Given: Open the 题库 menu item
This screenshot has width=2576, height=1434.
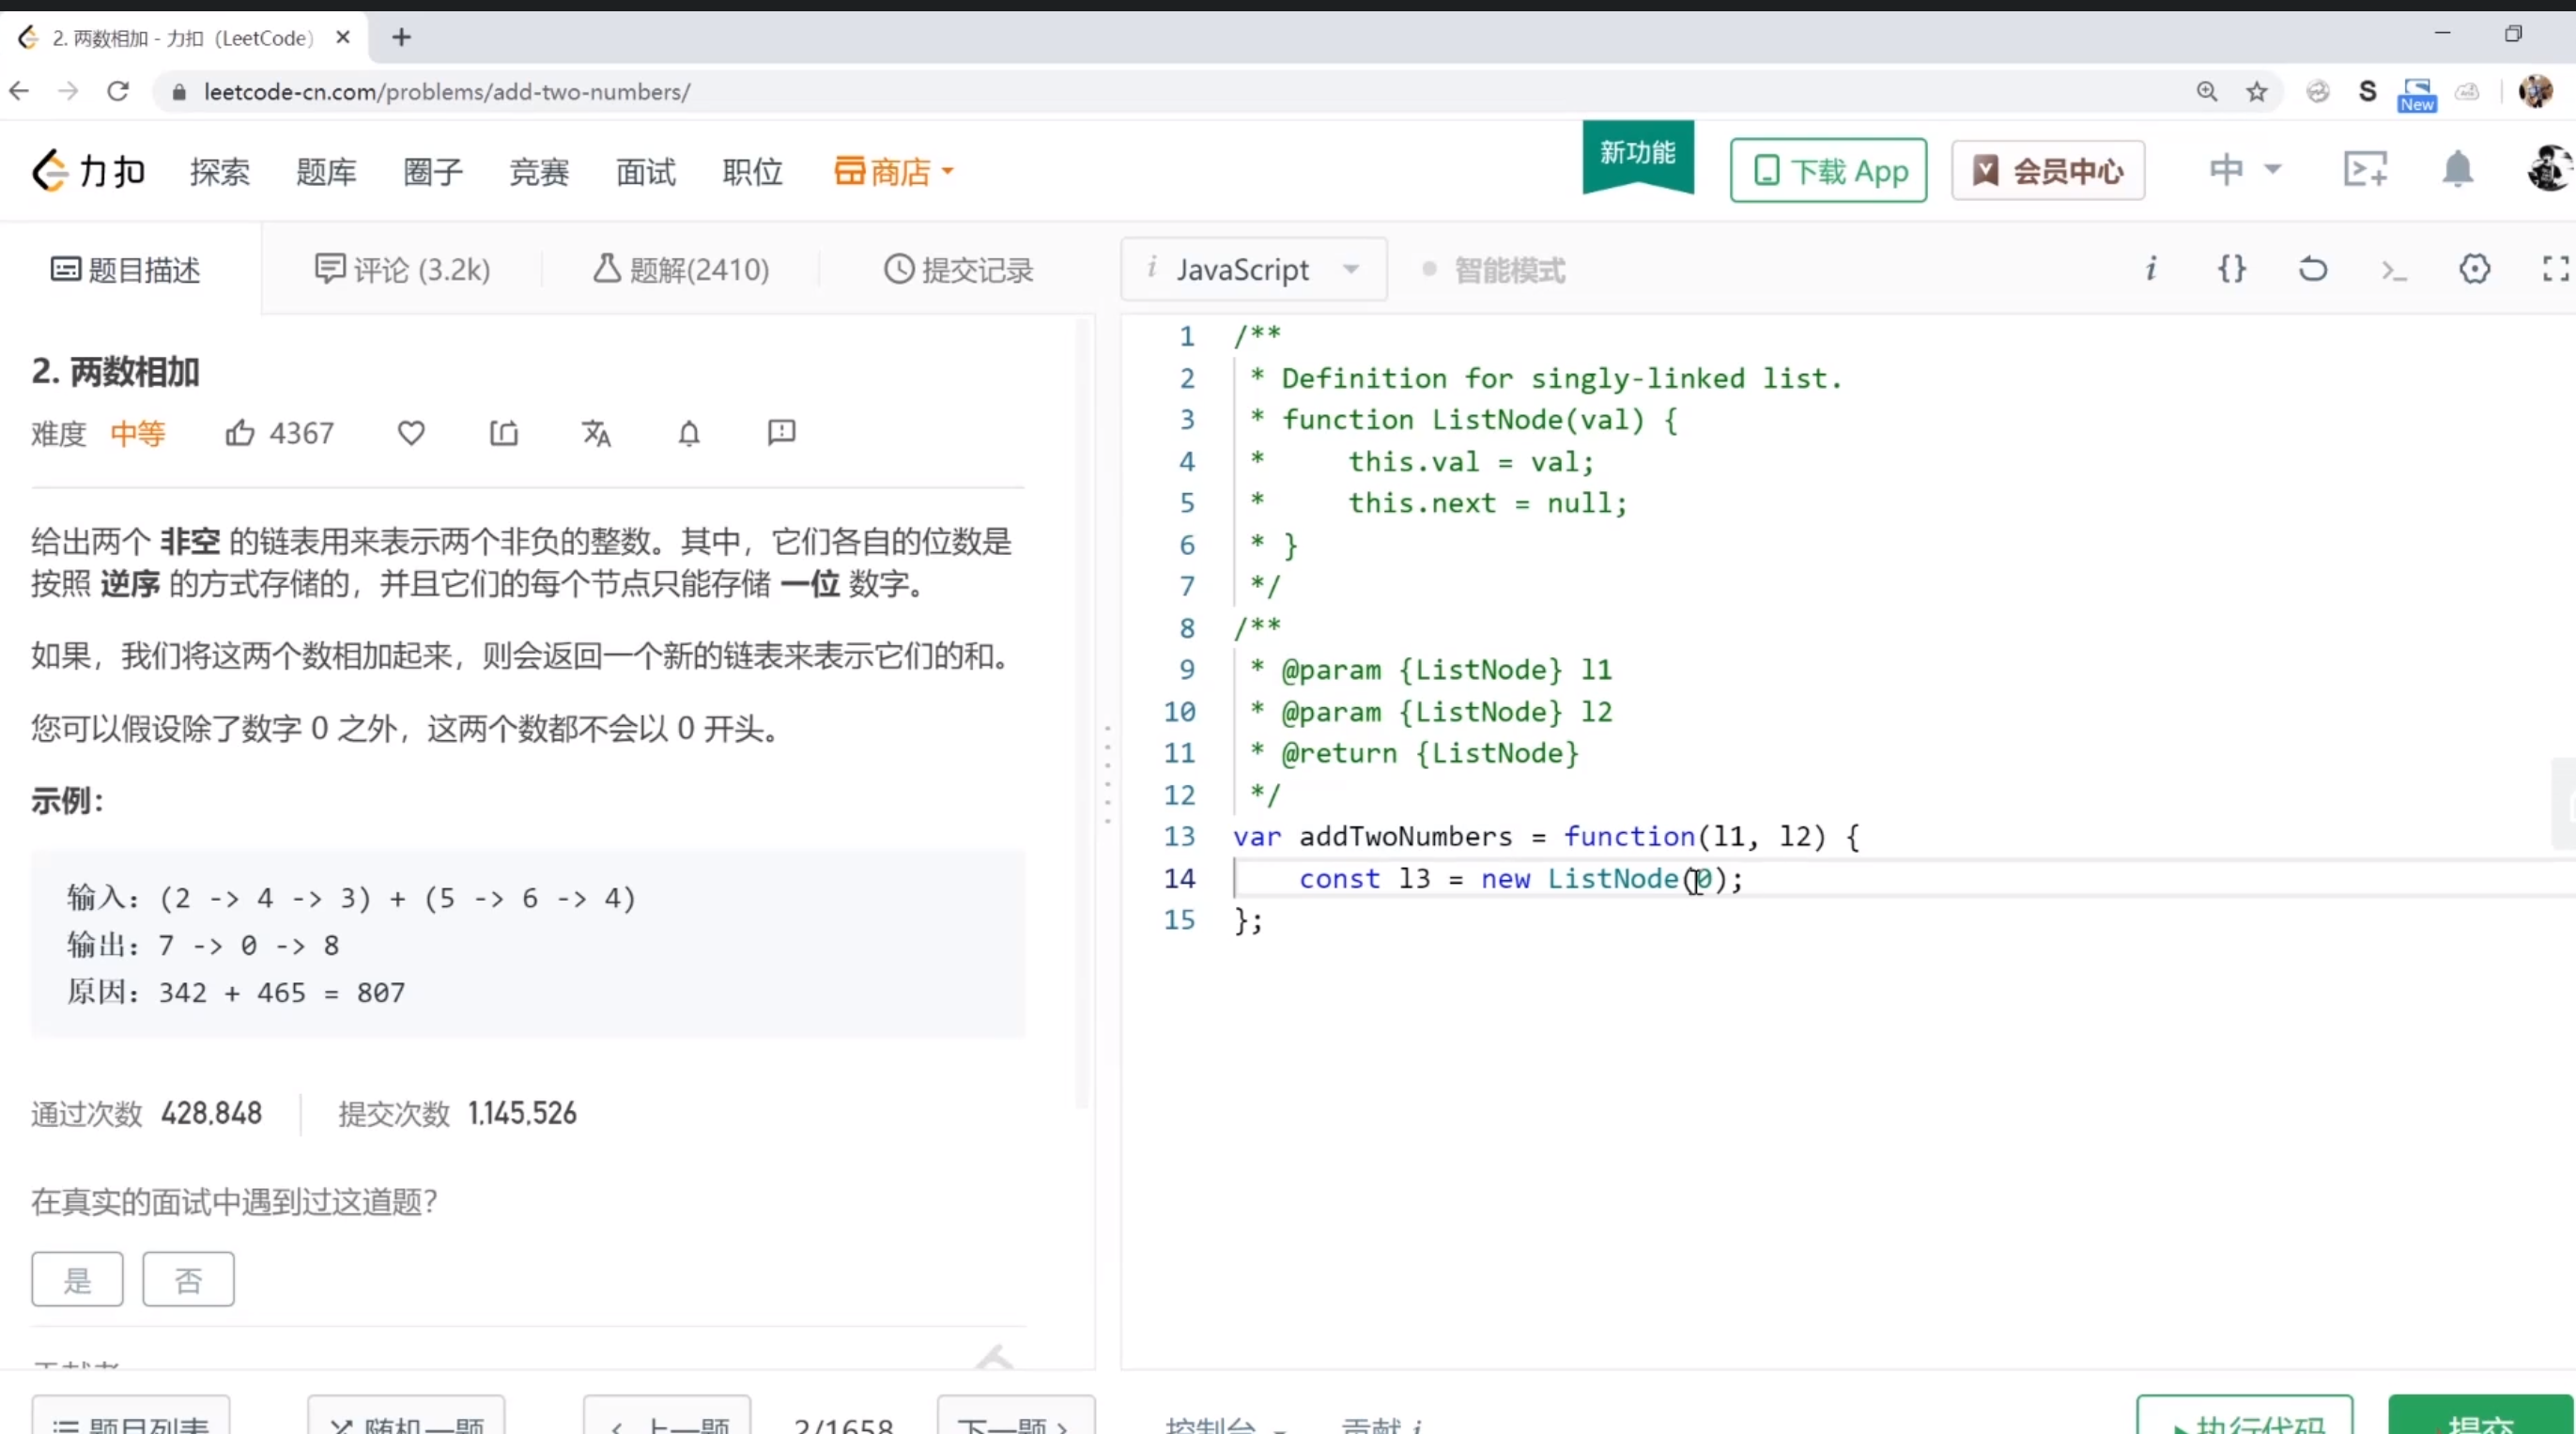Looking at the screenshot, I should pyautogui.click(x=325, y=171).
